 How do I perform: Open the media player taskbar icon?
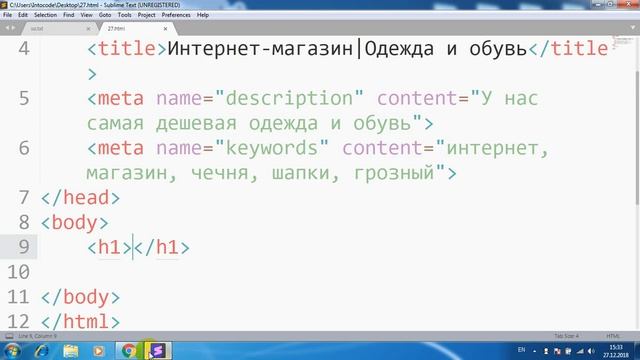98,351
